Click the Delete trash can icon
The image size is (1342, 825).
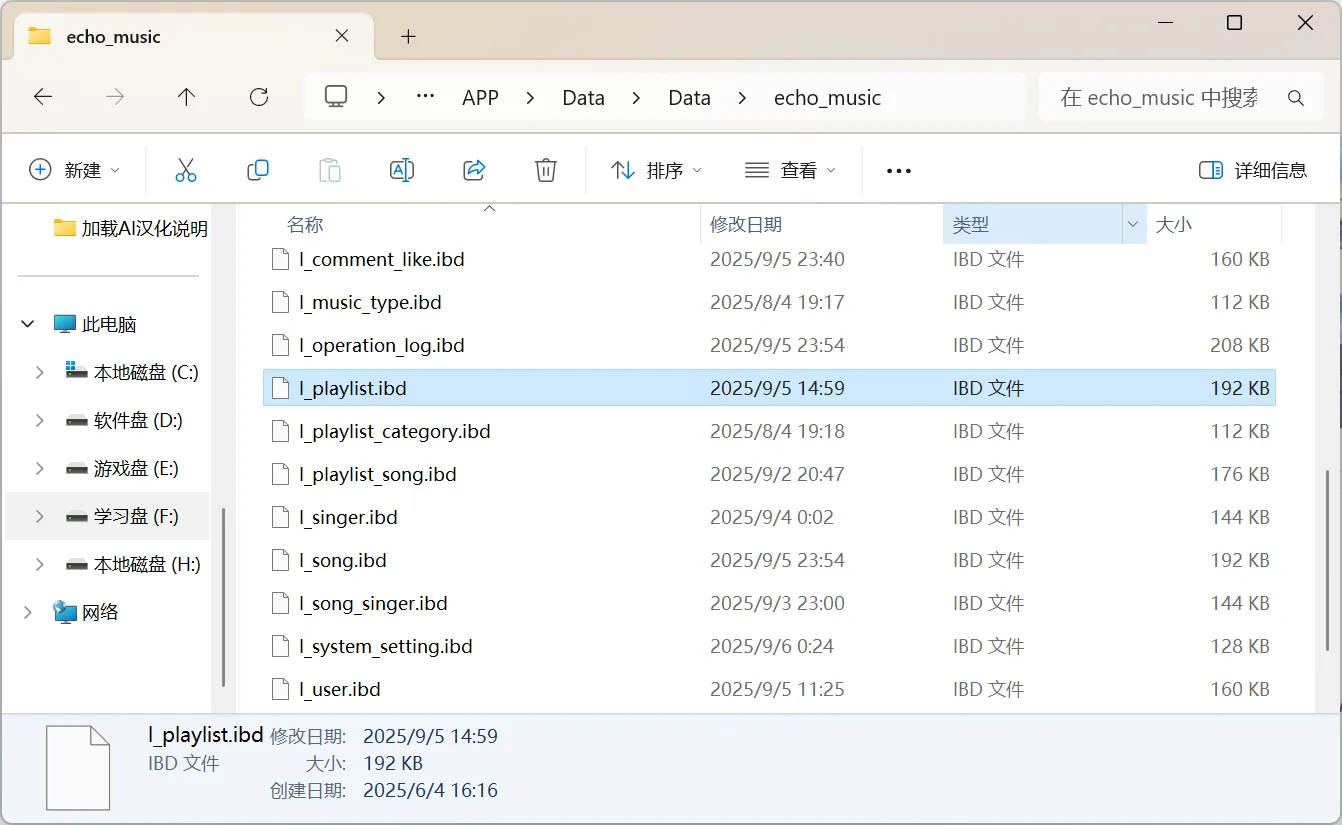click(546, 170)
